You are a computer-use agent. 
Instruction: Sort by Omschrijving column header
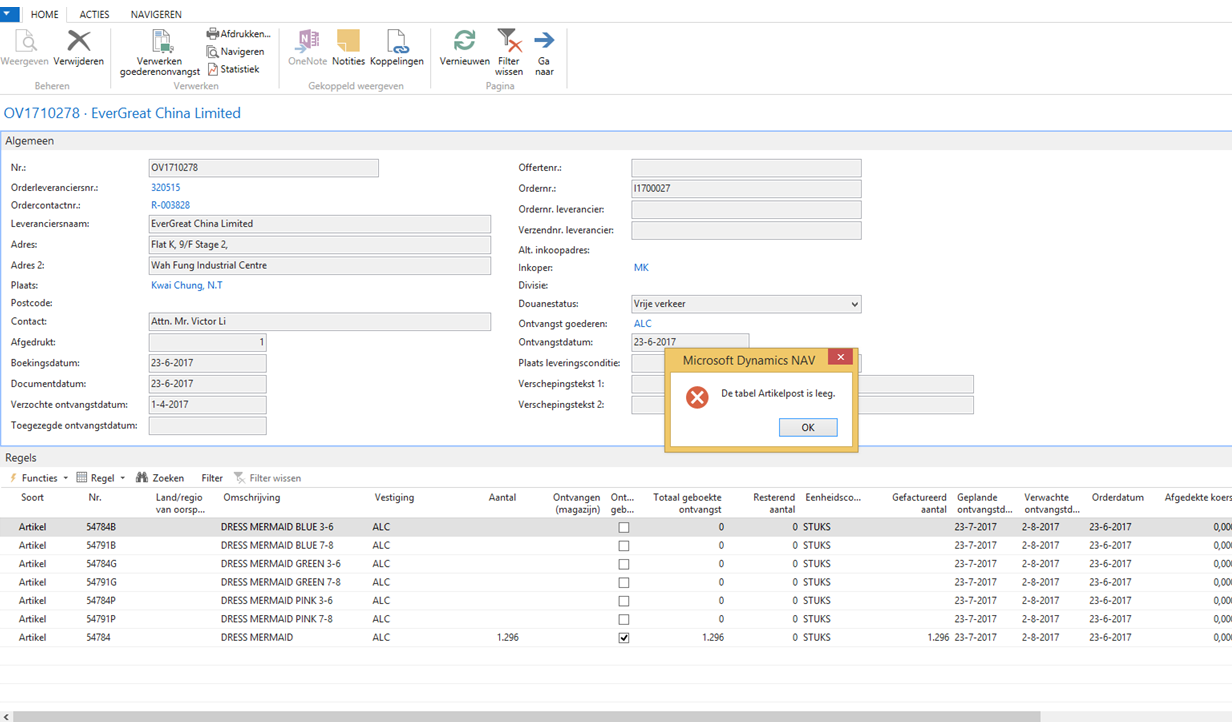(x=251, y=497)
